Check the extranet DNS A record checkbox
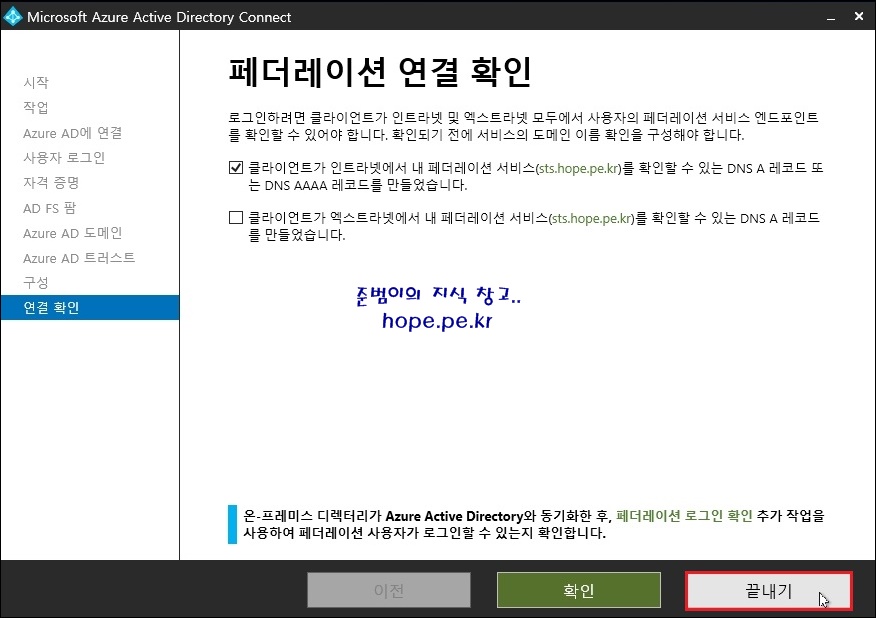 [236, 217]
